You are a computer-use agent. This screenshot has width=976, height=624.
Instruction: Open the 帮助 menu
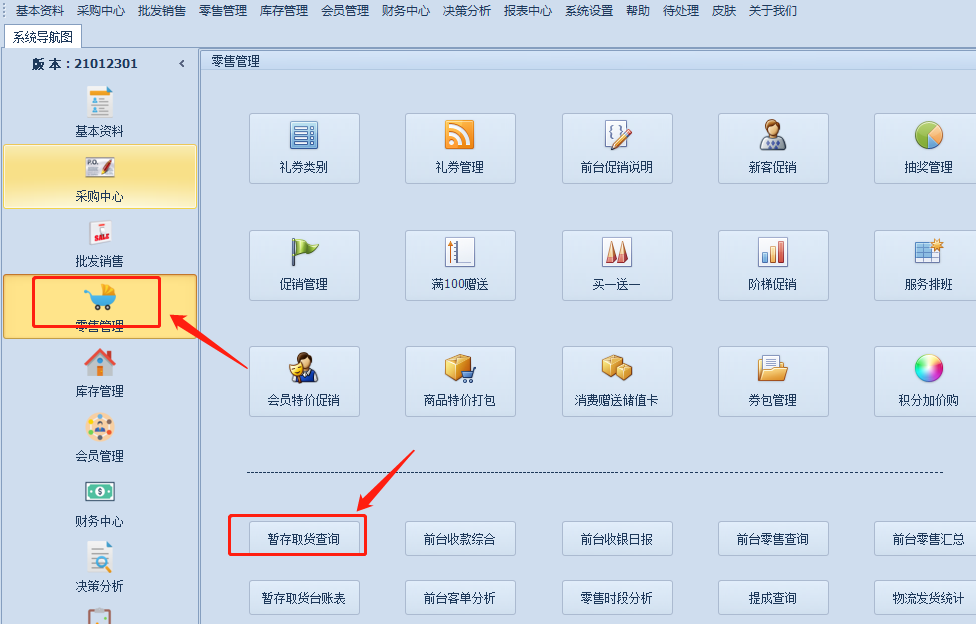tap(638, 11)
